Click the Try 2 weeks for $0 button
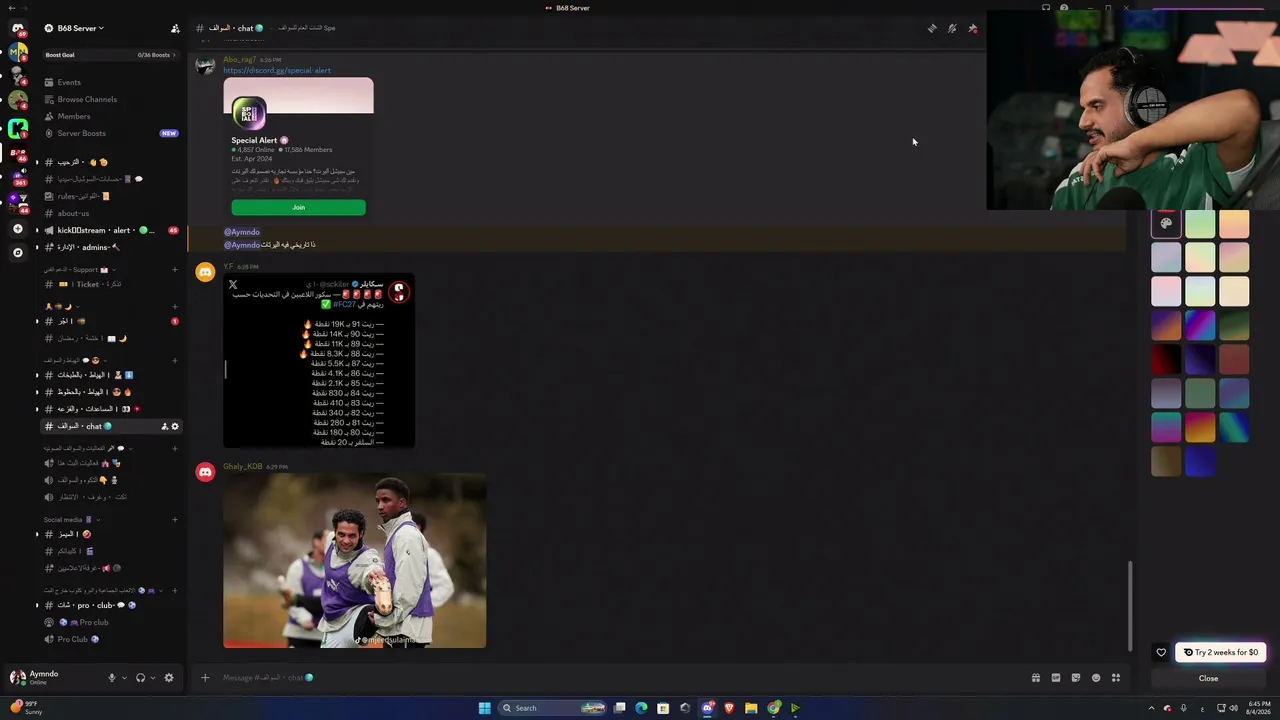This screenshot has height=720, width=1280. [x=1221, y=652]
